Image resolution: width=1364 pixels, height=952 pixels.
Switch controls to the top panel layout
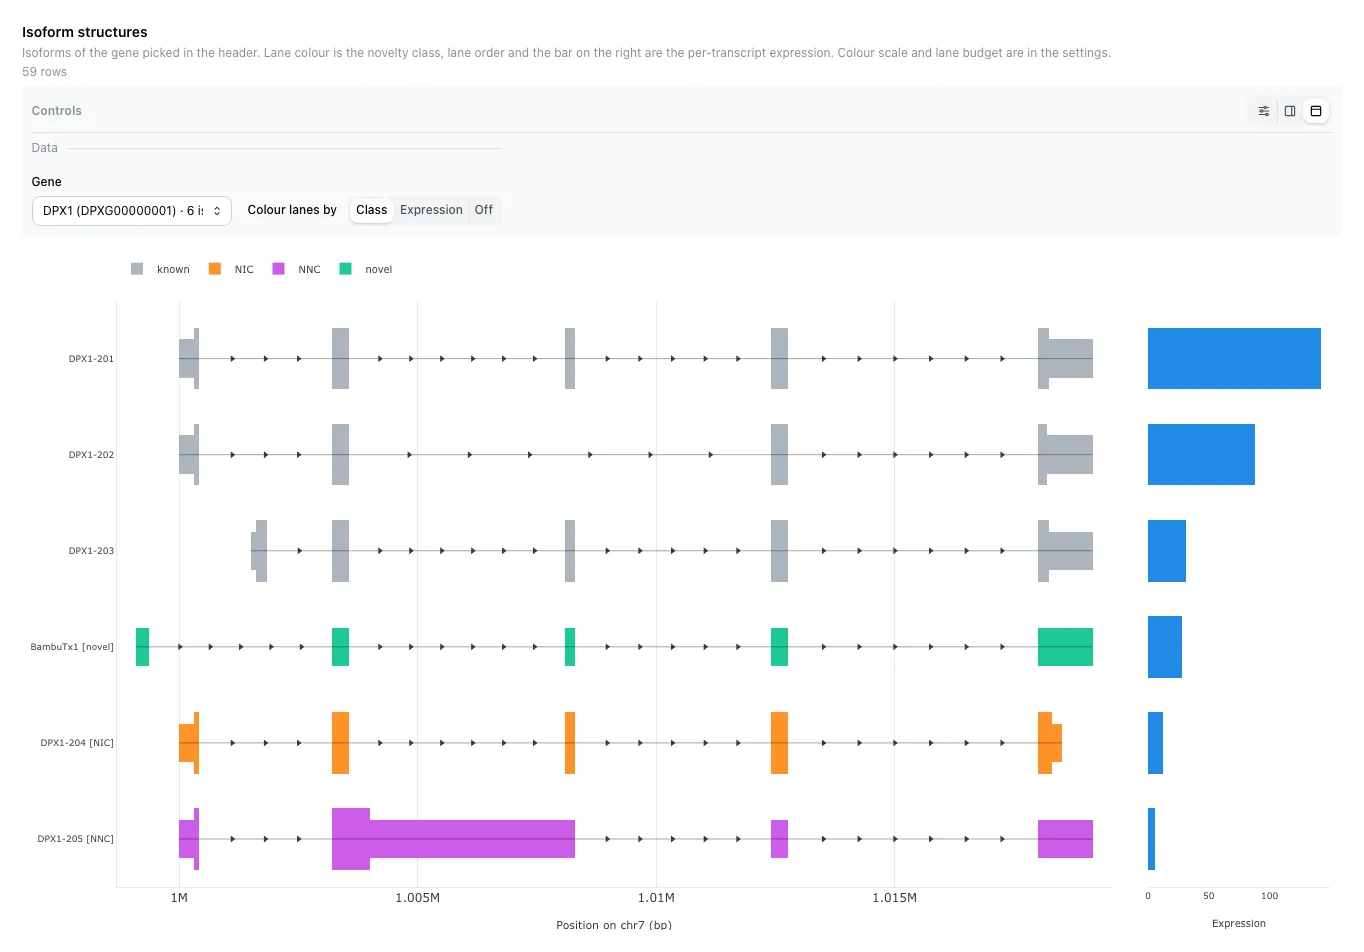(1316, 111)
